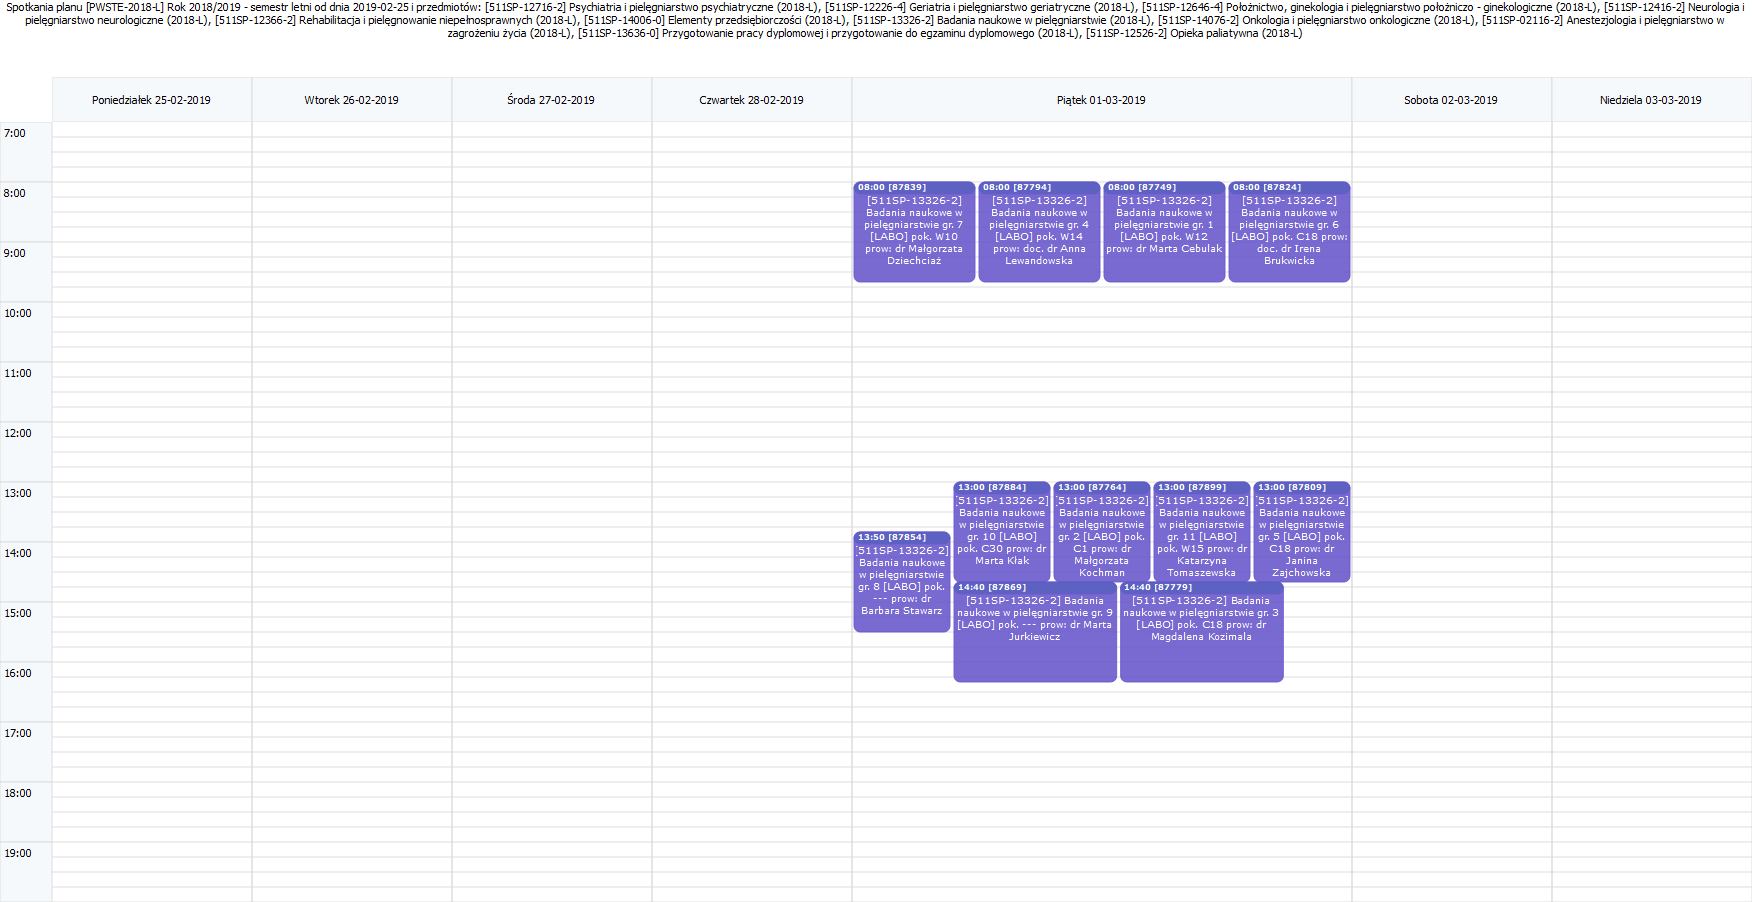
Task: Open the 13:00 group 10 event with dr Marta Kłak
Action: 1002,532
